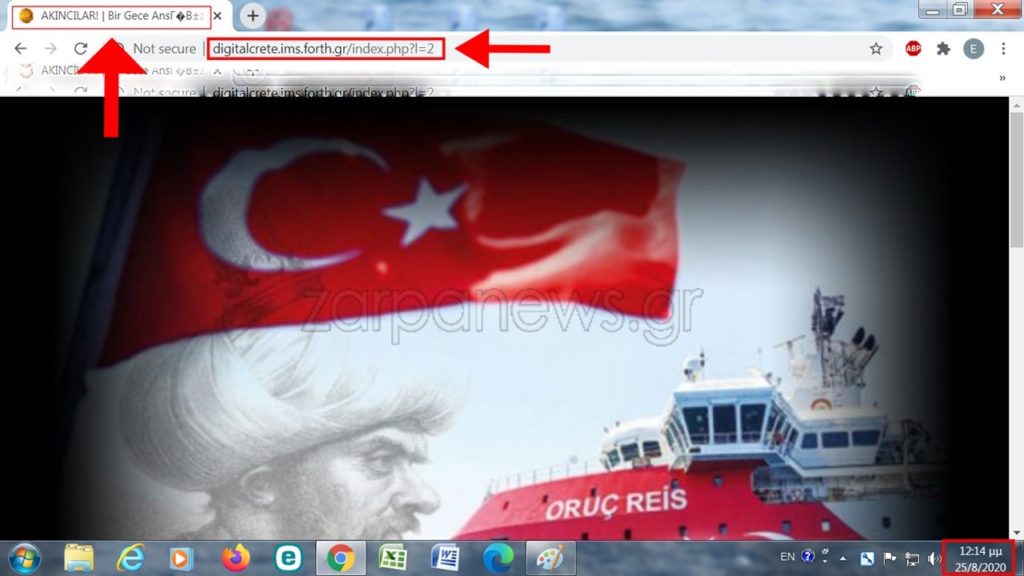The height and width of the screenshot is (576, 1024).
Task: Expand the bookmarks overflow chevron
Action: (1002, 78)
